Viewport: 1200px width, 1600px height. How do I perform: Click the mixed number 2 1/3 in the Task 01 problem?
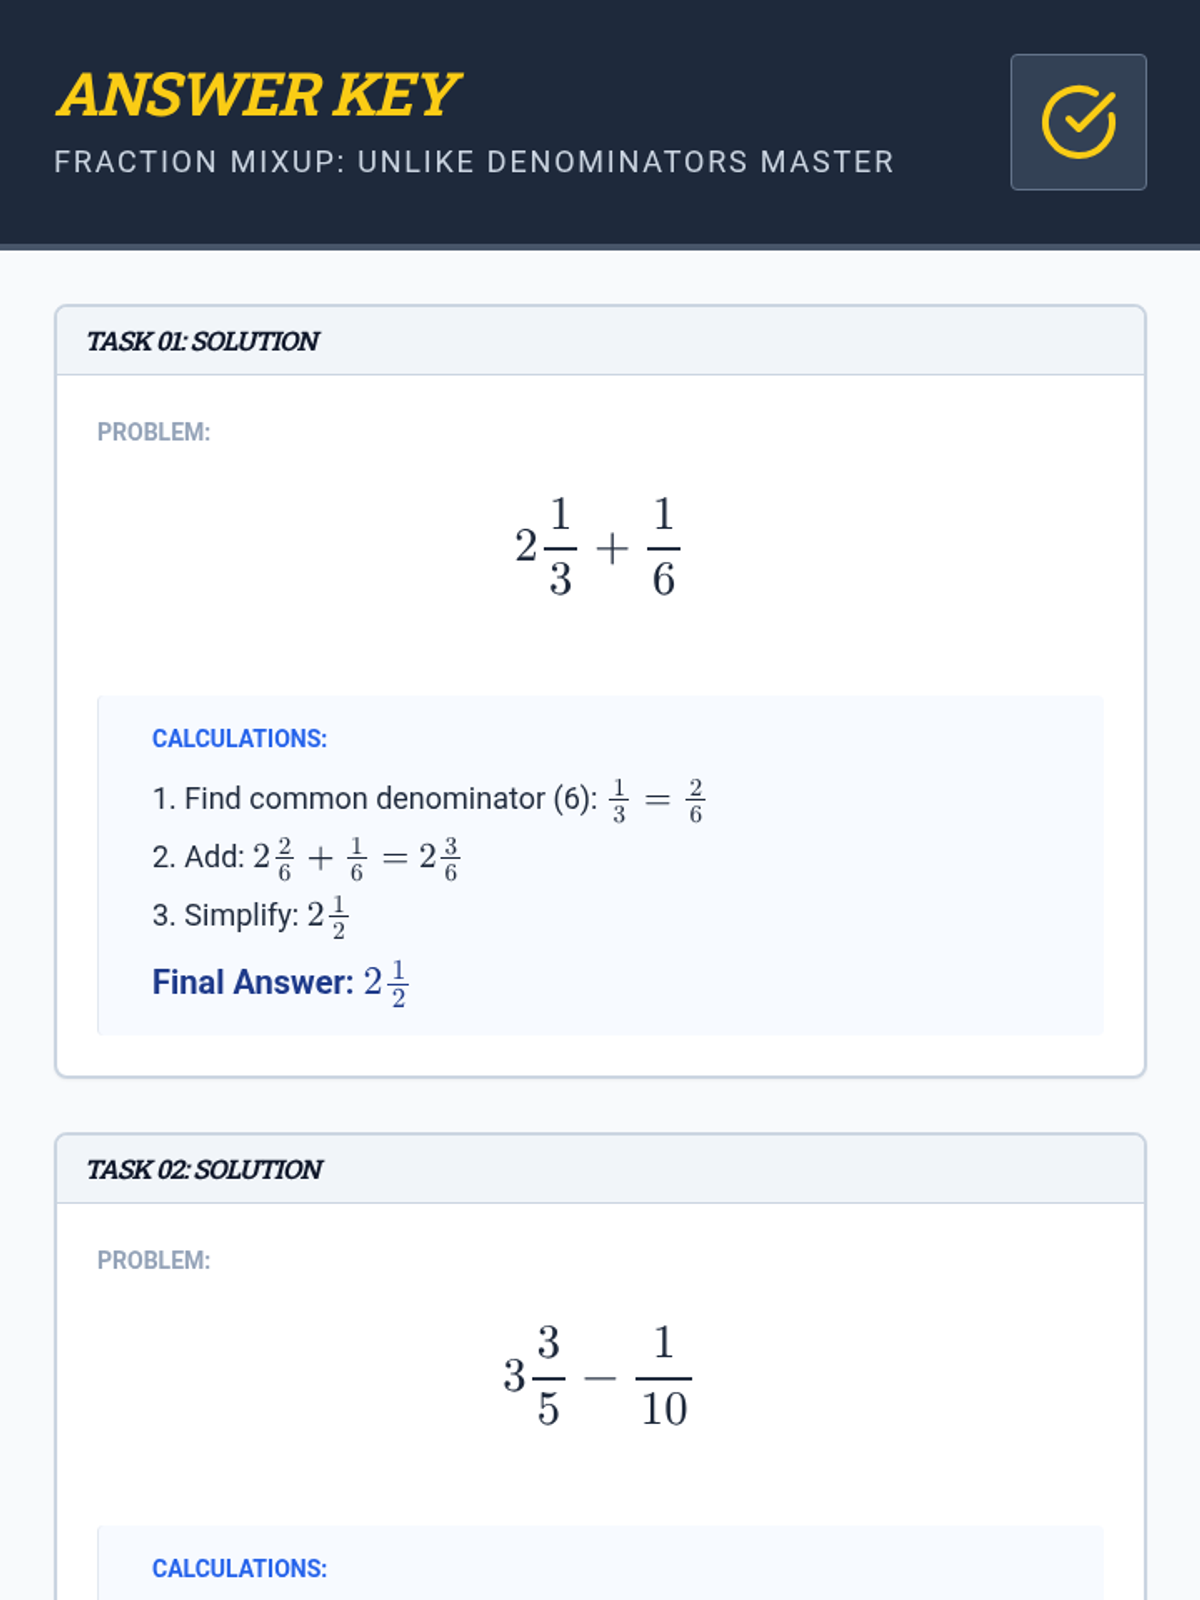[546, 547]
